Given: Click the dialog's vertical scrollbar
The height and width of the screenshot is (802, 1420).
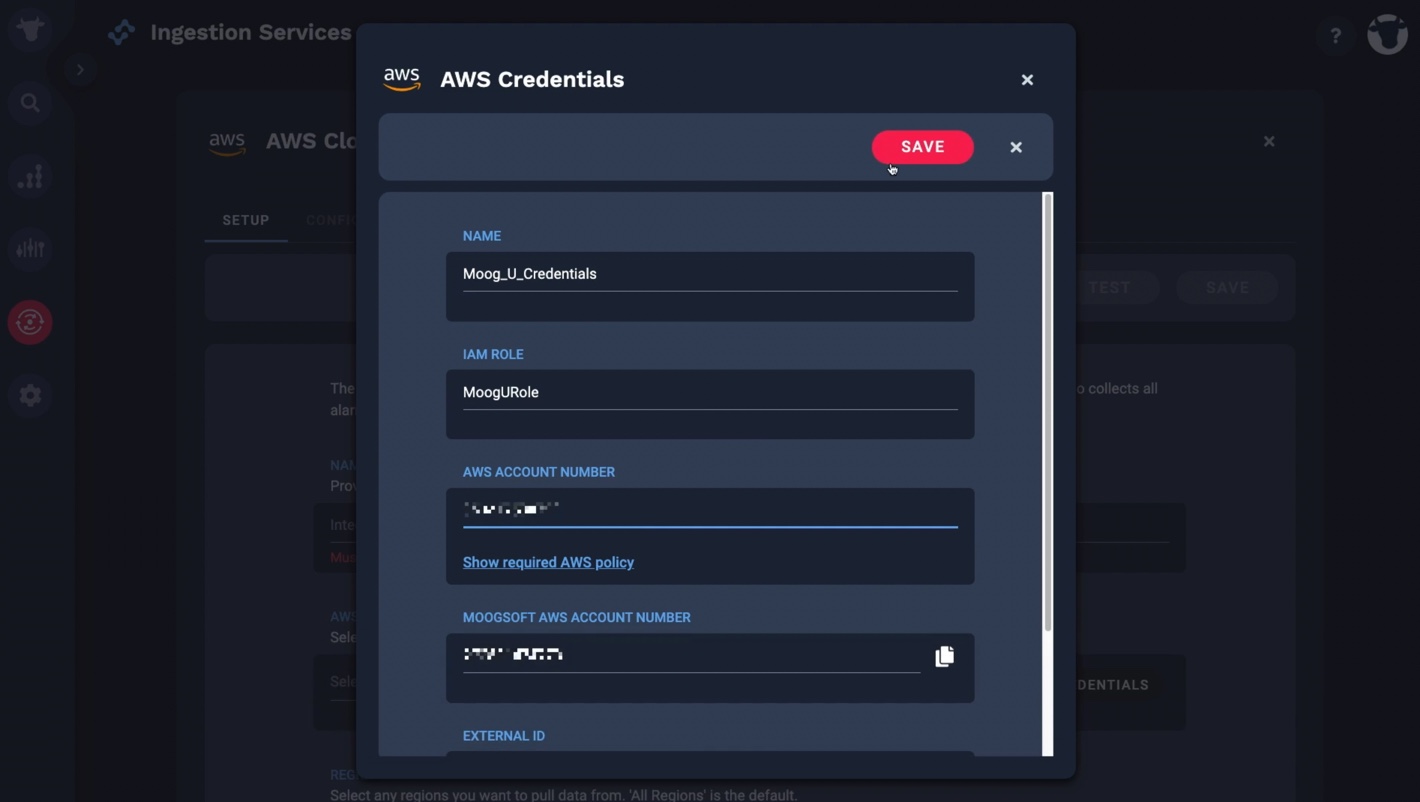Looking at the screenshot, I should pyautogui.click(x=1048, y=412).
